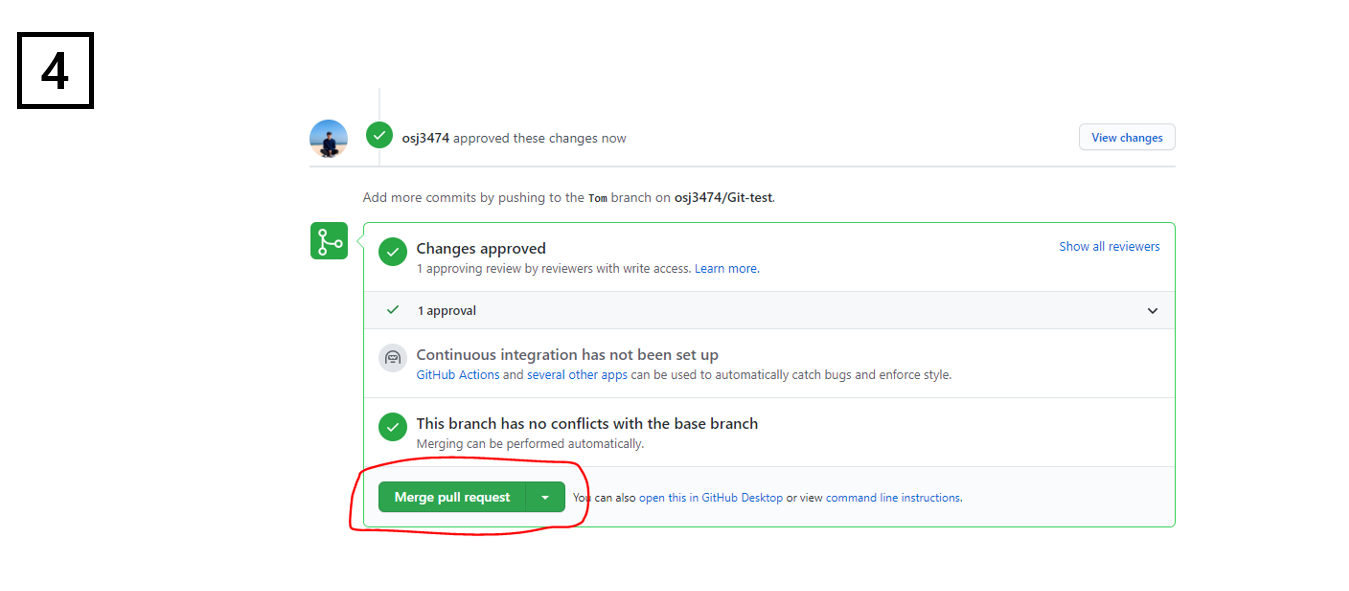Click the osj3474 user avatar
Viewport: 1349px width, 591px height.
pos(329,139)
